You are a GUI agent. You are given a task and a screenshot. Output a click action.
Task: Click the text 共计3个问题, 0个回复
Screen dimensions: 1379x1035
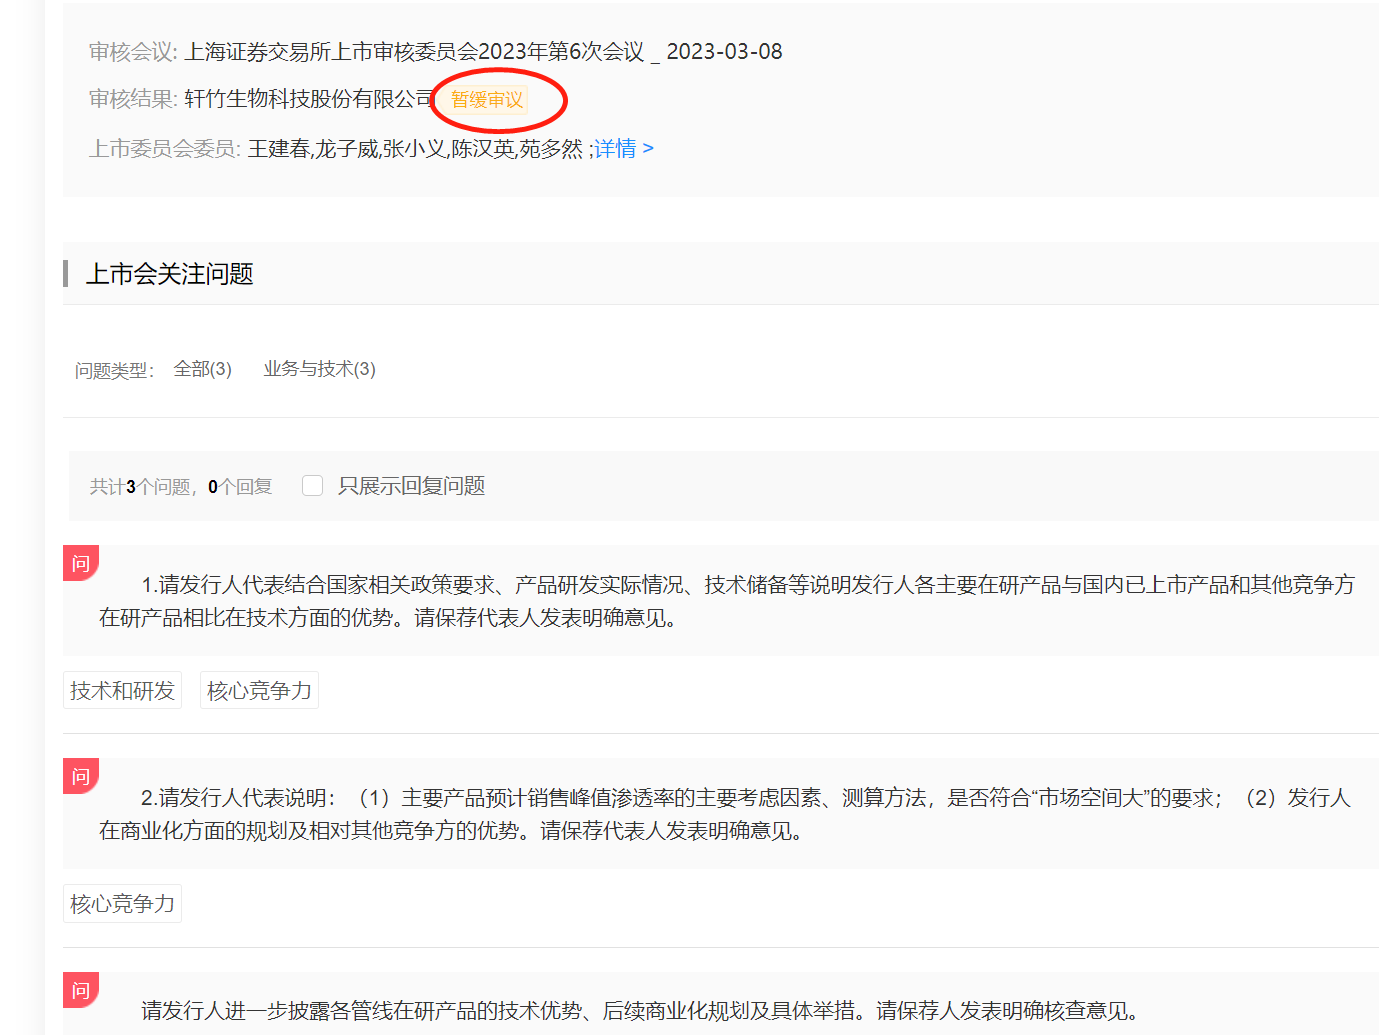coord(181,487)
